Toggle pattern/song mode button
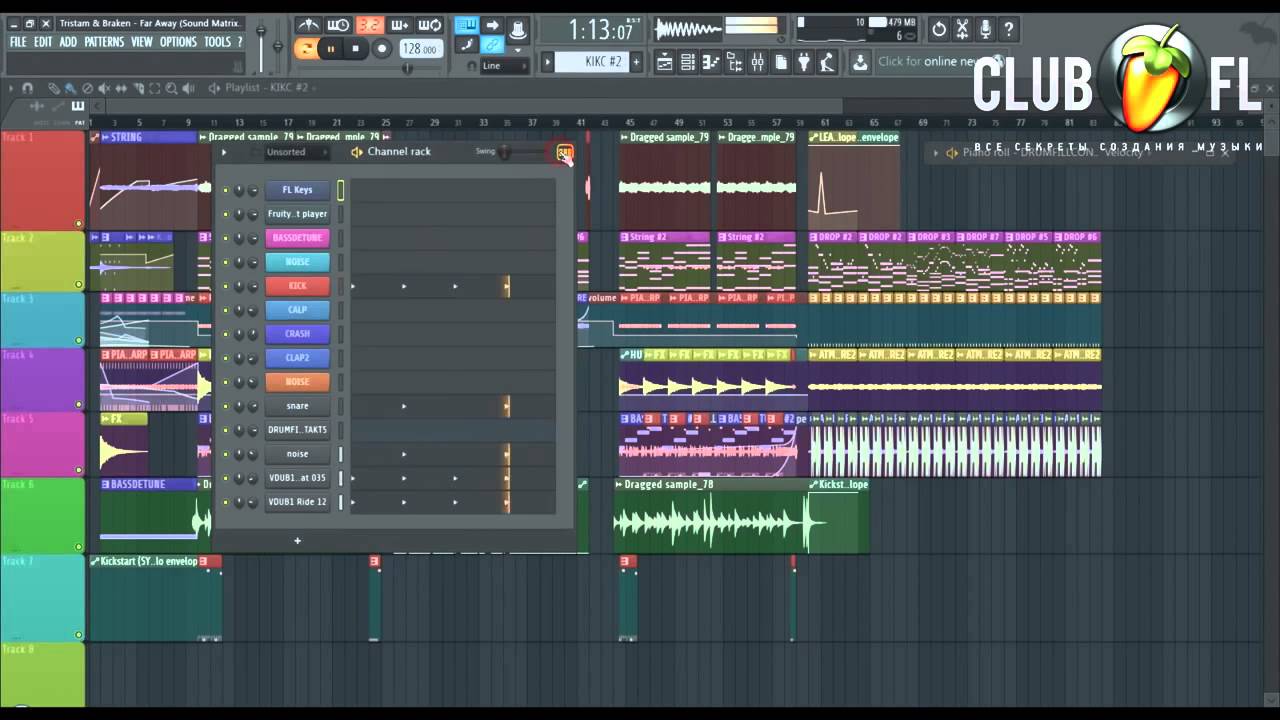This screenshot has height=720, width=1280. coord(304,49)
